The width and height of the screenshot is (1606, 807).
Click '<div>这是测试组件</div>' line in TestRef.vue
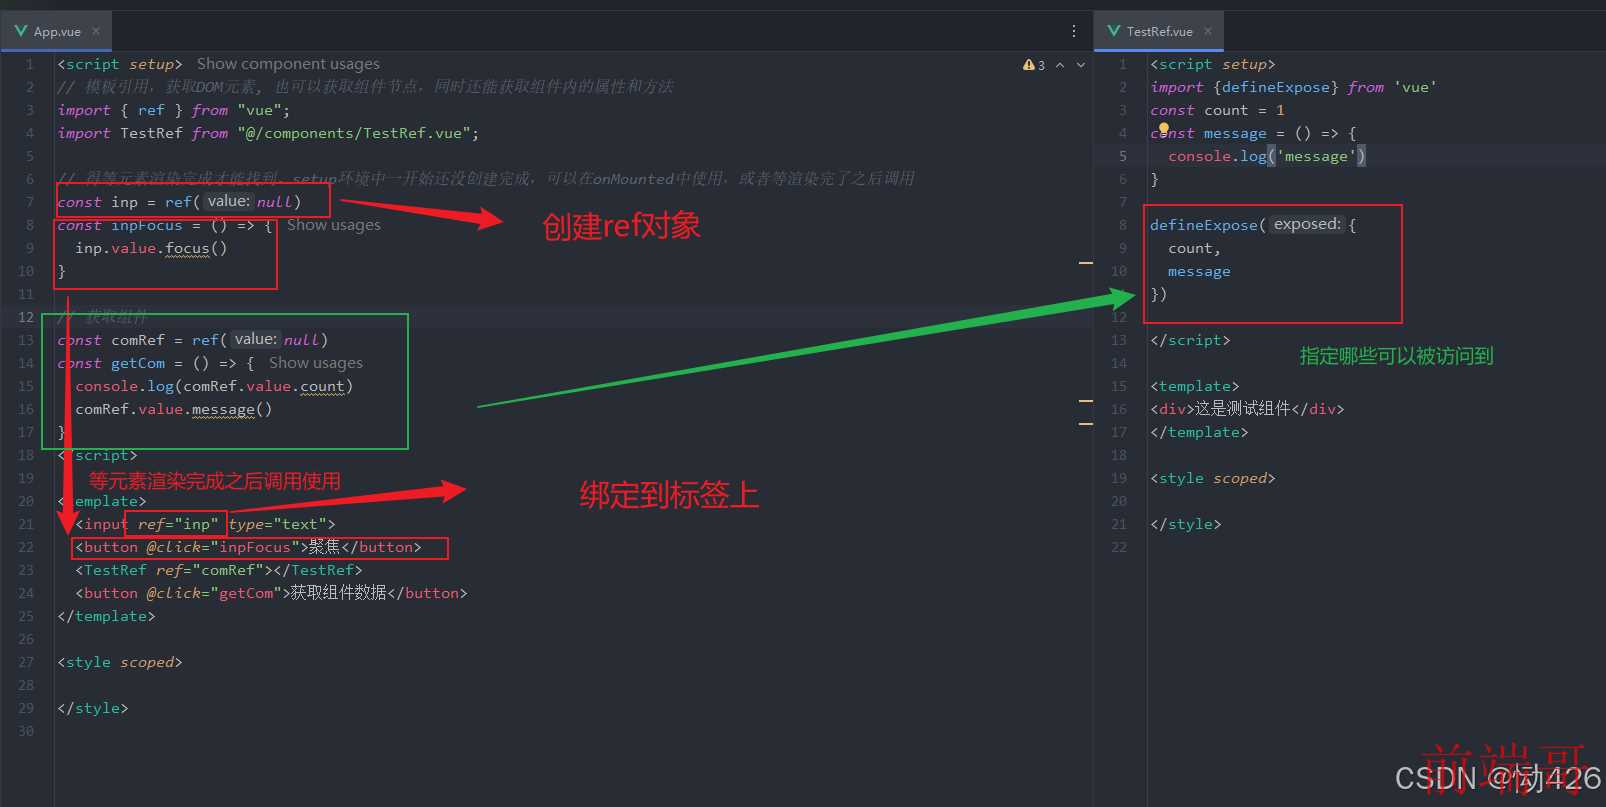(x=1247, y=409)
